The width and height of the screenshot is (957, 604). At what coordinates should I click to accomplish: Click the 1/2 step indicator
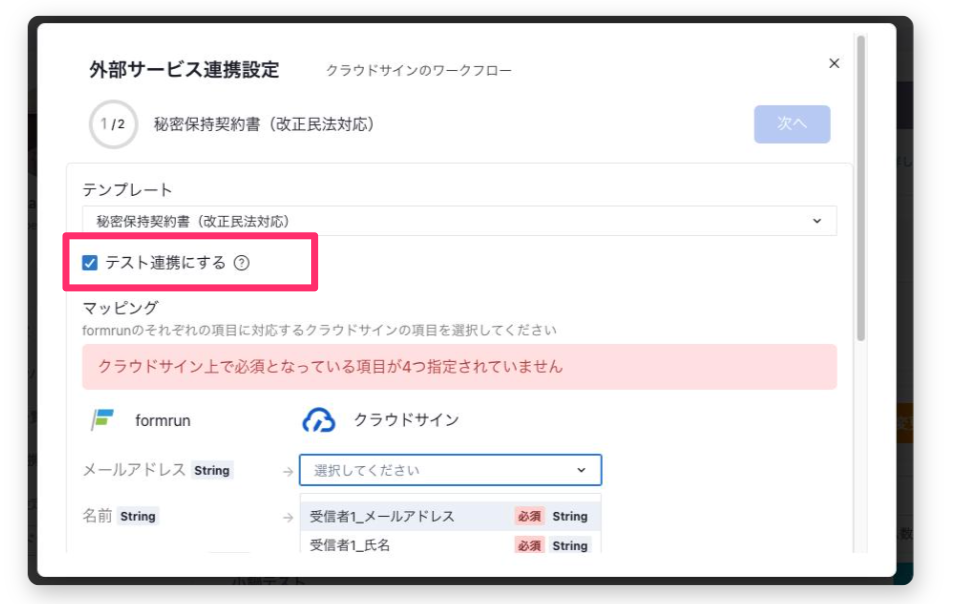point(113,124)
